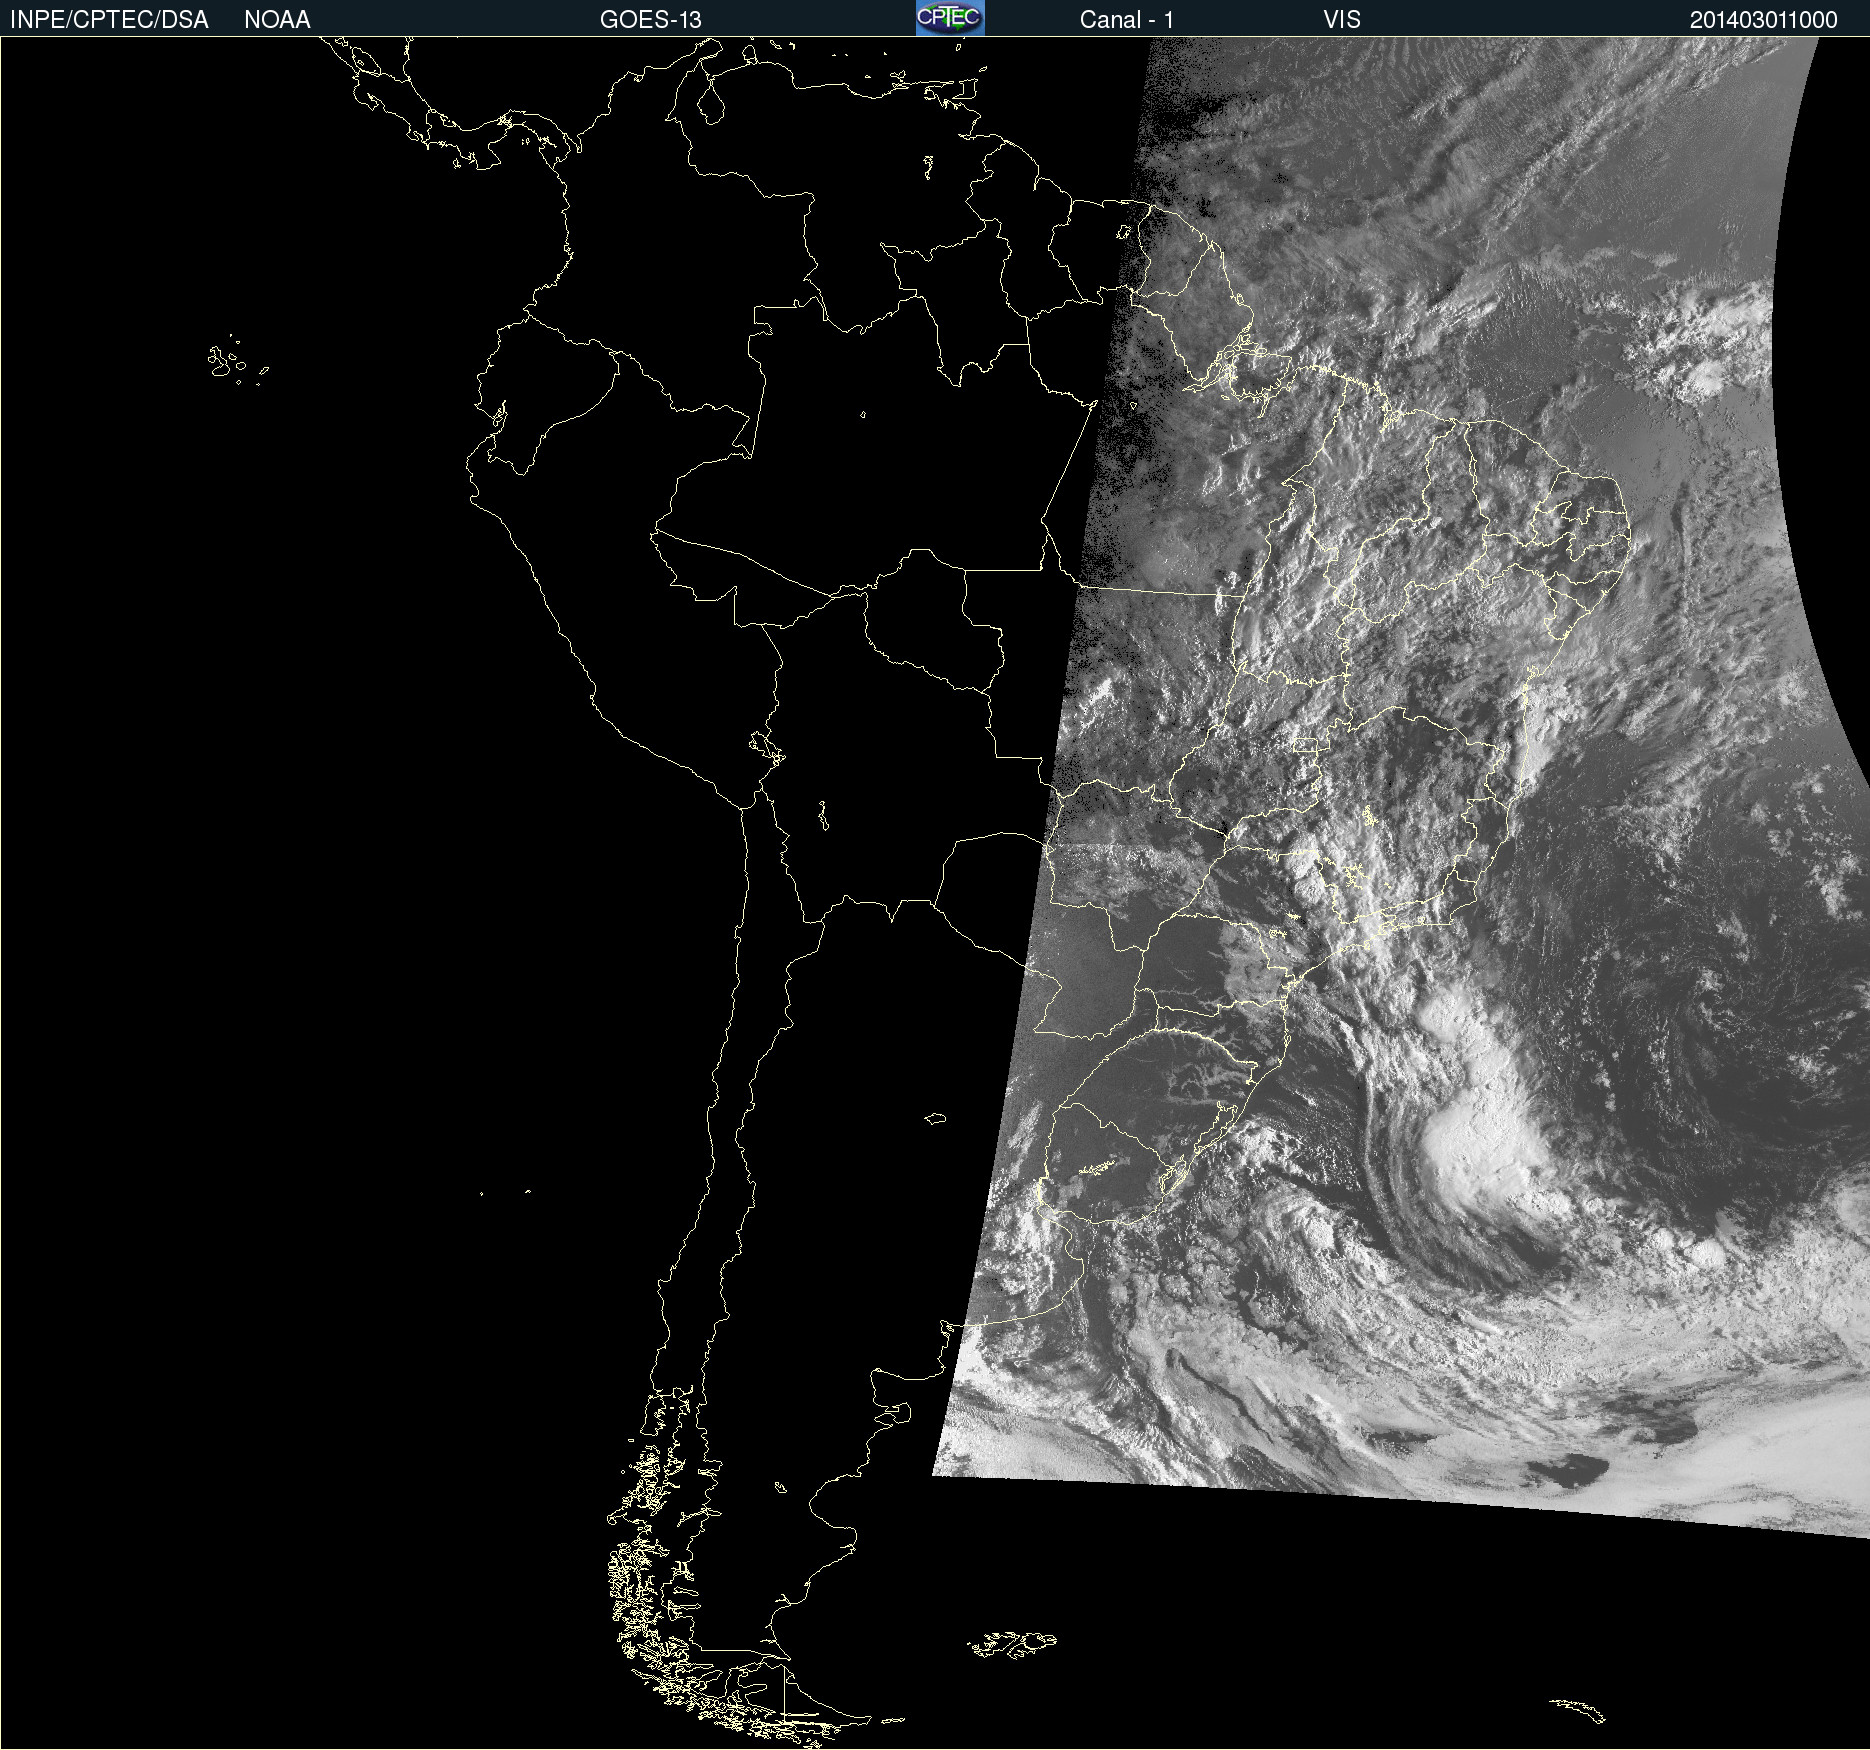The height and width of the screenshot is (1750, 1870).
Task: Click the GOES-13 satellite label
Action: pos(651,20)
